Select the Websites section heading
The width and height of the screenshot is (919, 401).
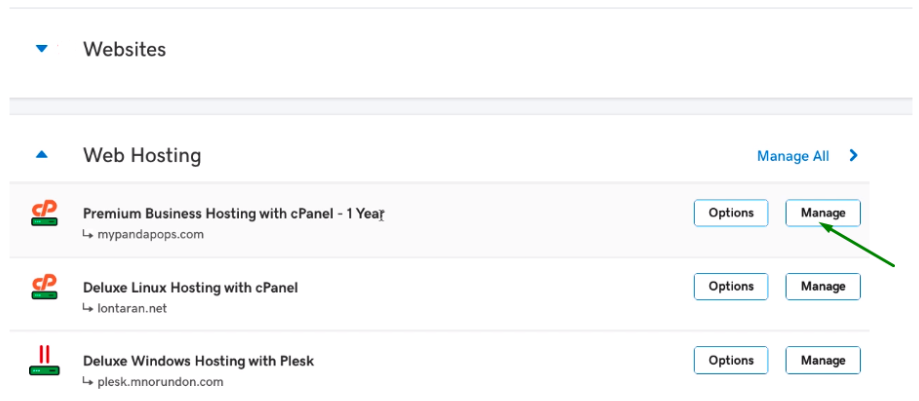[124, 49]
